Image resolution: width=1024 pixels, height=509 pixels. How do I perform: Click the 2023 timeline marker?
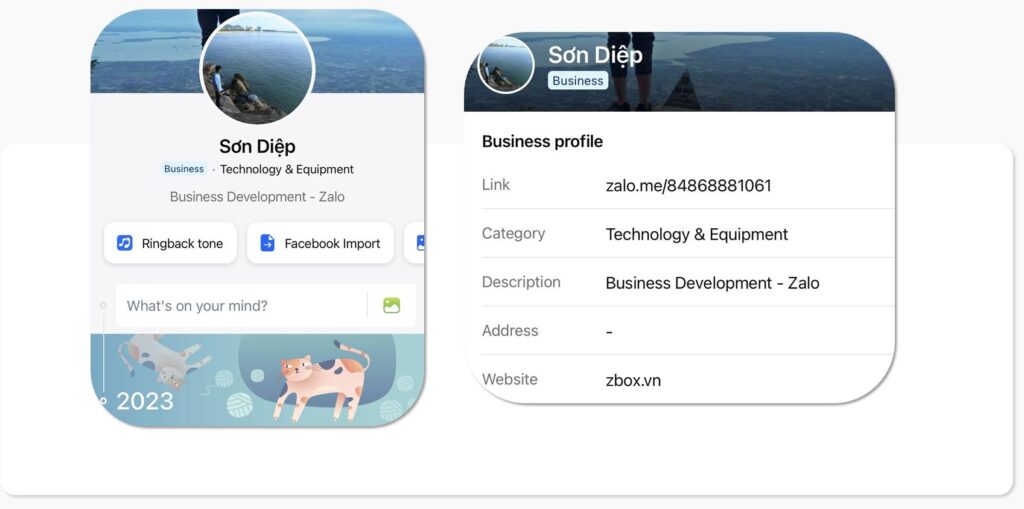(x=144, y=401)
